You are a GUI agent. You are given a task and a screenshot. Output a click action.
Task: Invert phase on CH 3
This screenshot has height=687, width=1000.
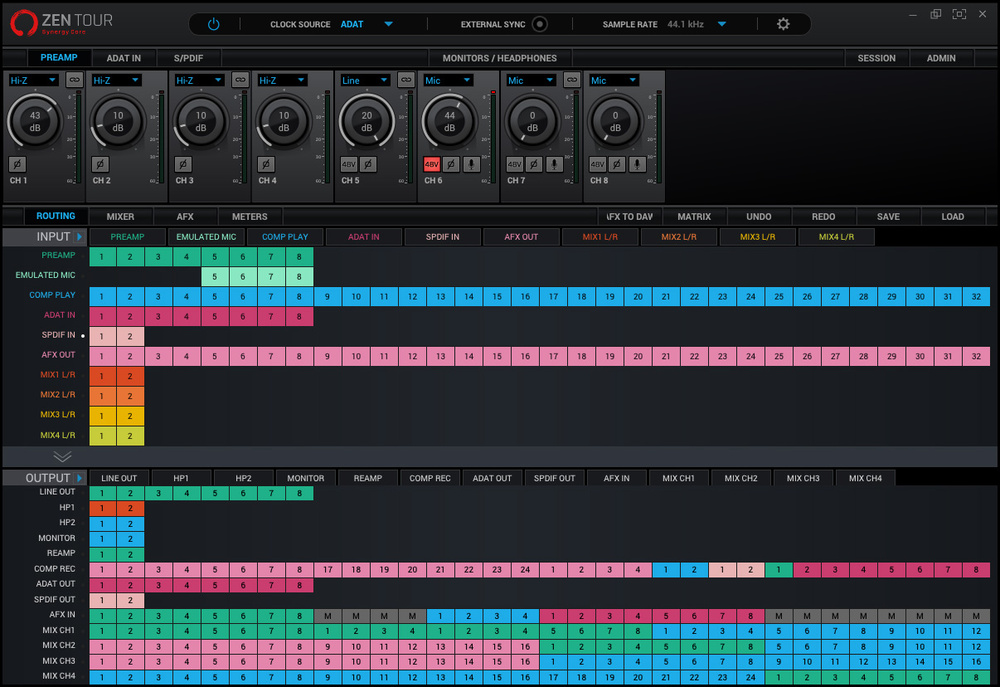(x=183, y=164)
